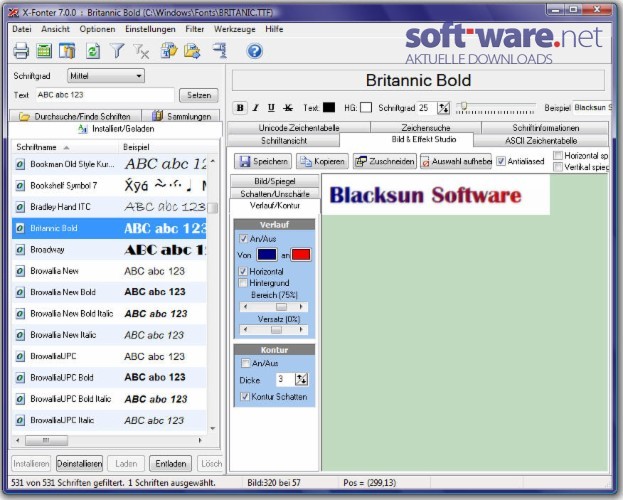Toggle bold B formatting button
Screen dimensions: 623x500
240,108
